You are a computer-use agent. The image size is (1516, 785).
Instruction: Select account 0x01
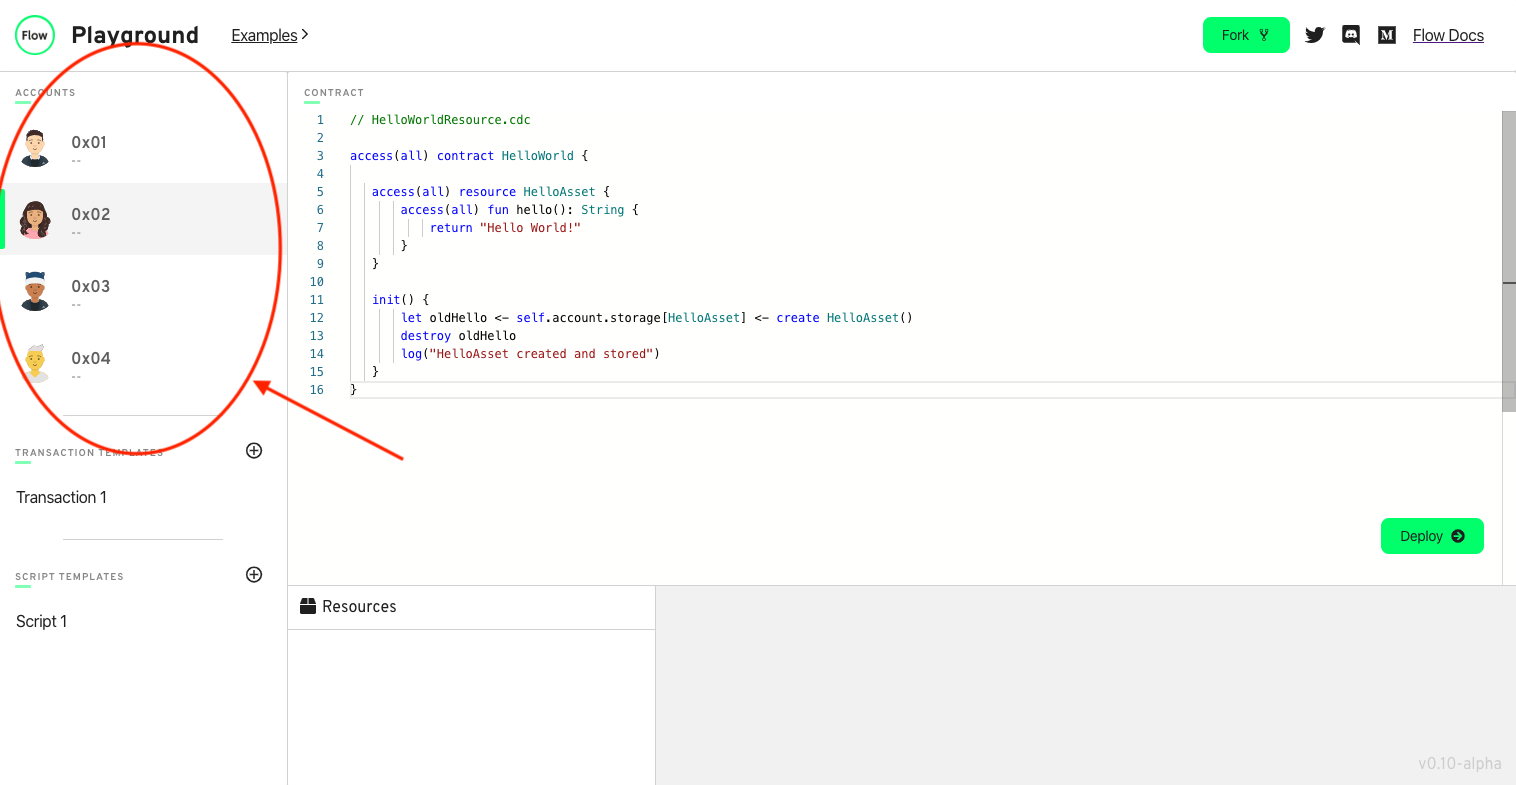click(143, 147)
